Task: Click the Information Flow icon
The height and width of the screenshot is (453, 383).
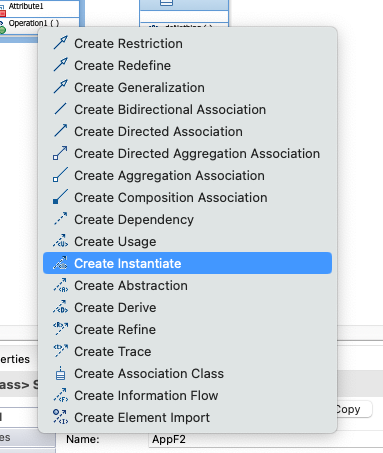Action: pyautogui.click(x=60, y=395)
